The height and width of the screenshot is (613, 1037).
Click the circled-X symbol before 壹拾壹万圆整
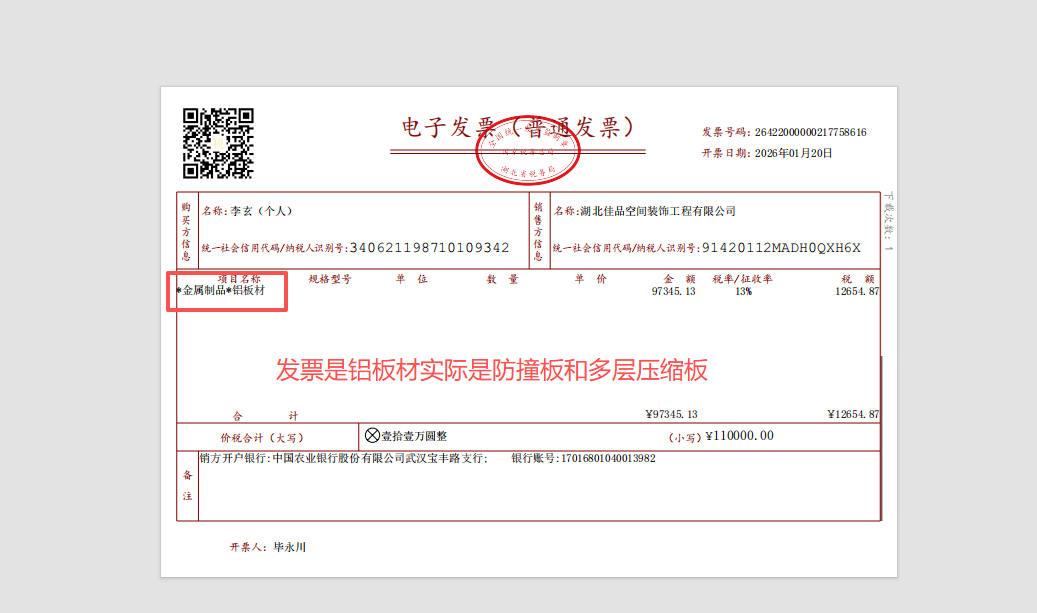(372, 436)
